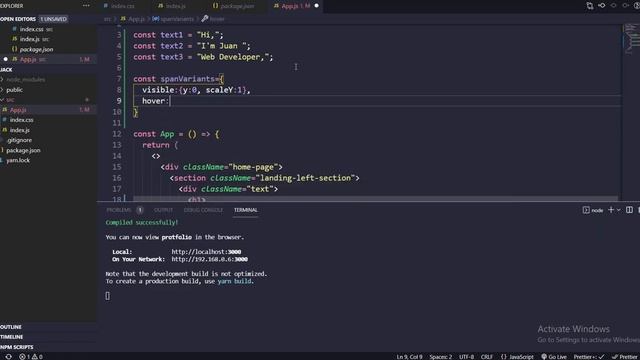The height and width of the screenshot is (360, 640).
Task: Open new terminal launch profile dropdown
Action: click(619, 210)
